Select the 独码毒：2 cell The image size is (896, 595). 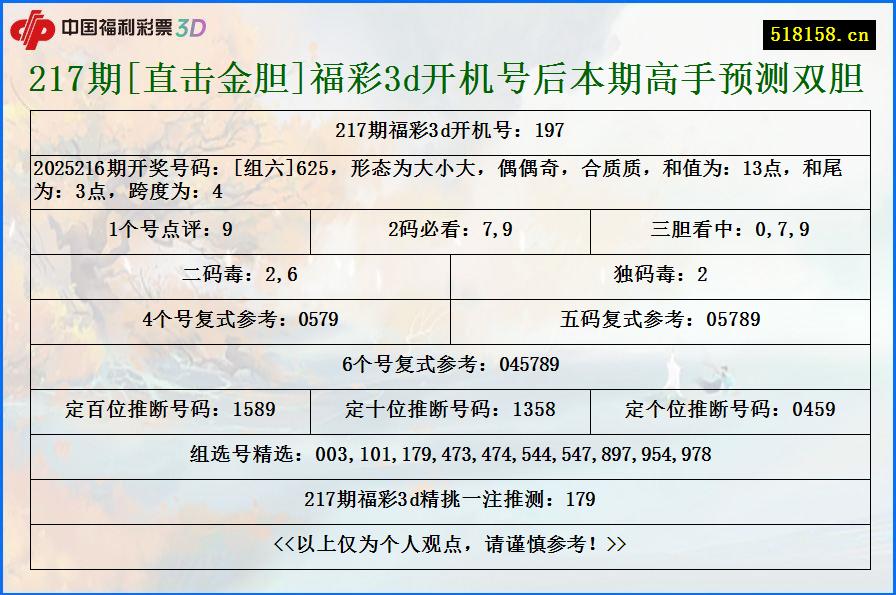click(660, 276)
